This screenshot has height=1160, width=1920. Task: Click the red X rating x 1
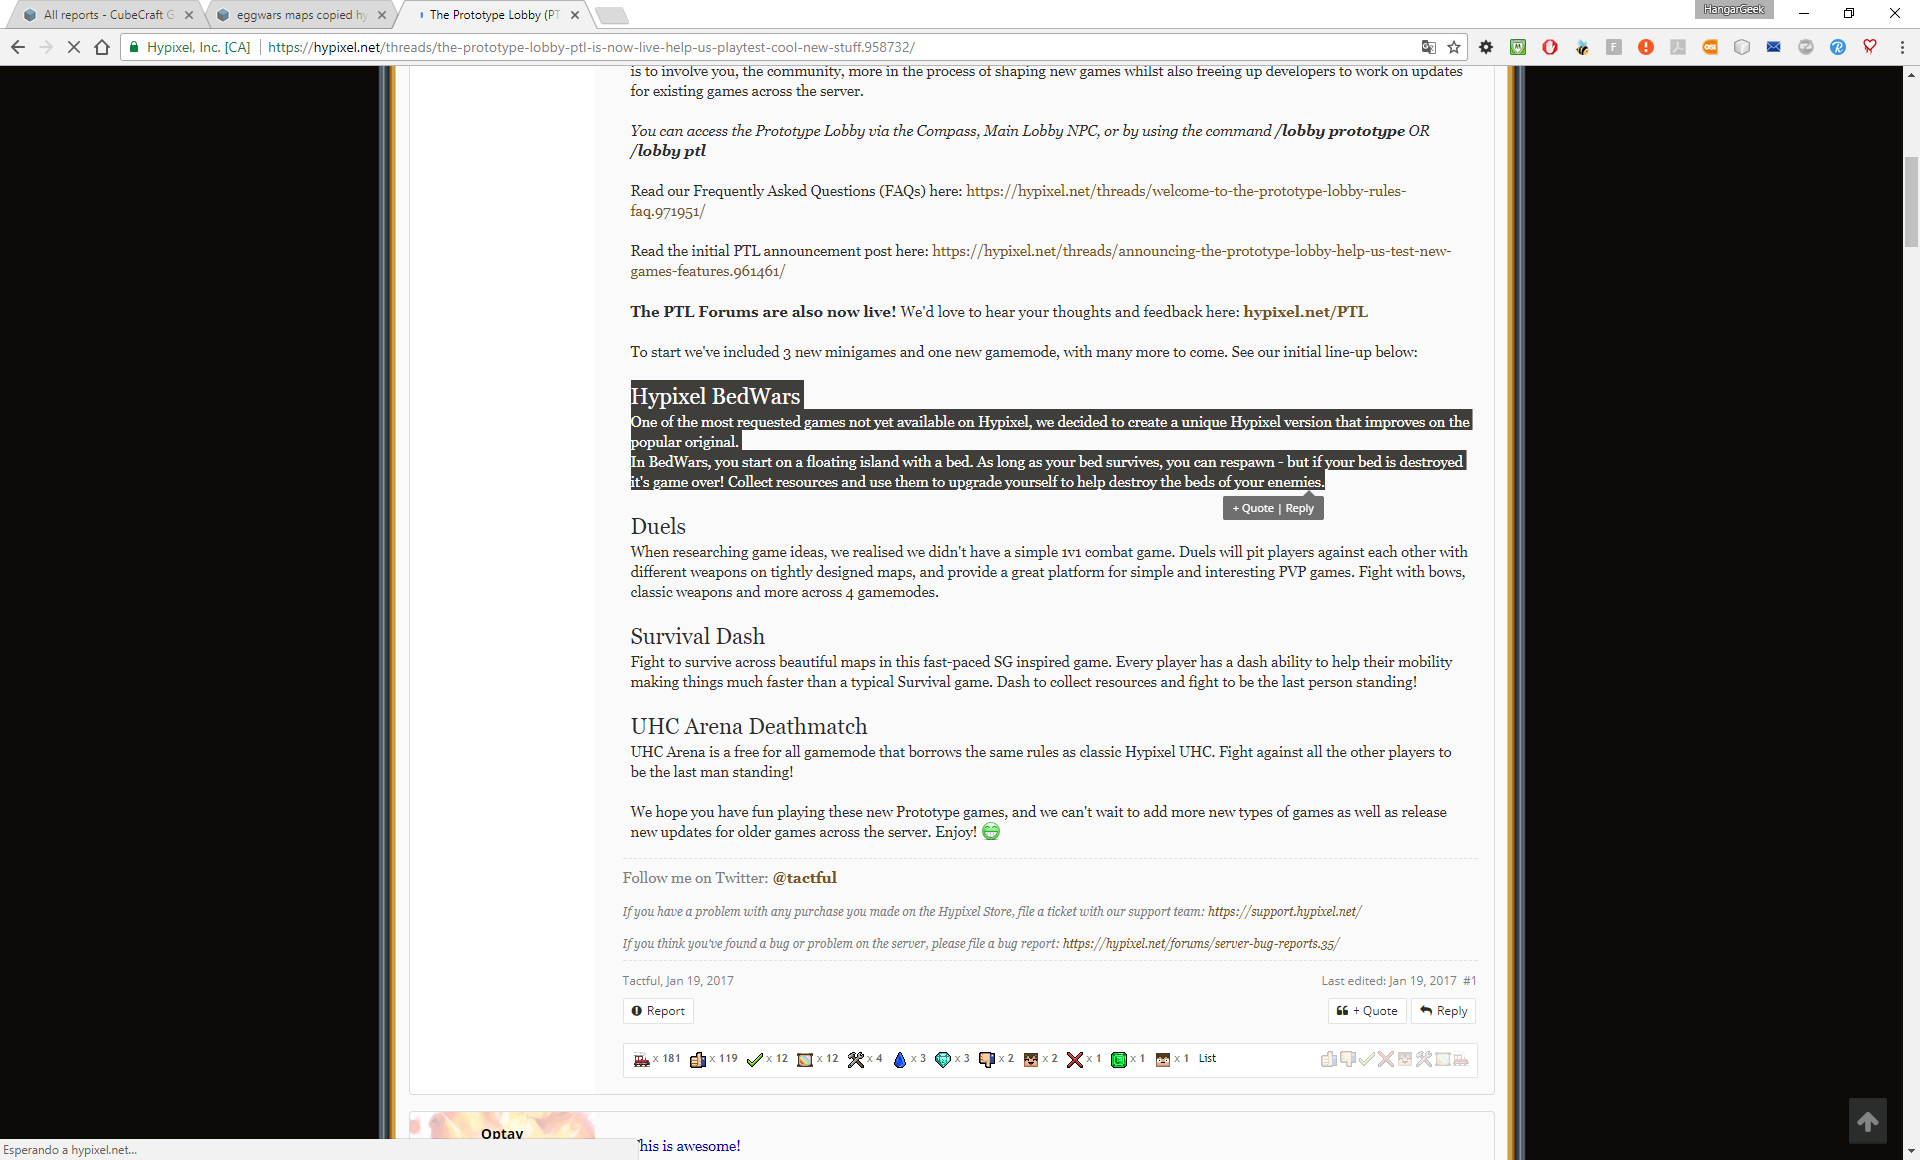pyautogui.click(x=1075, y=1059)
